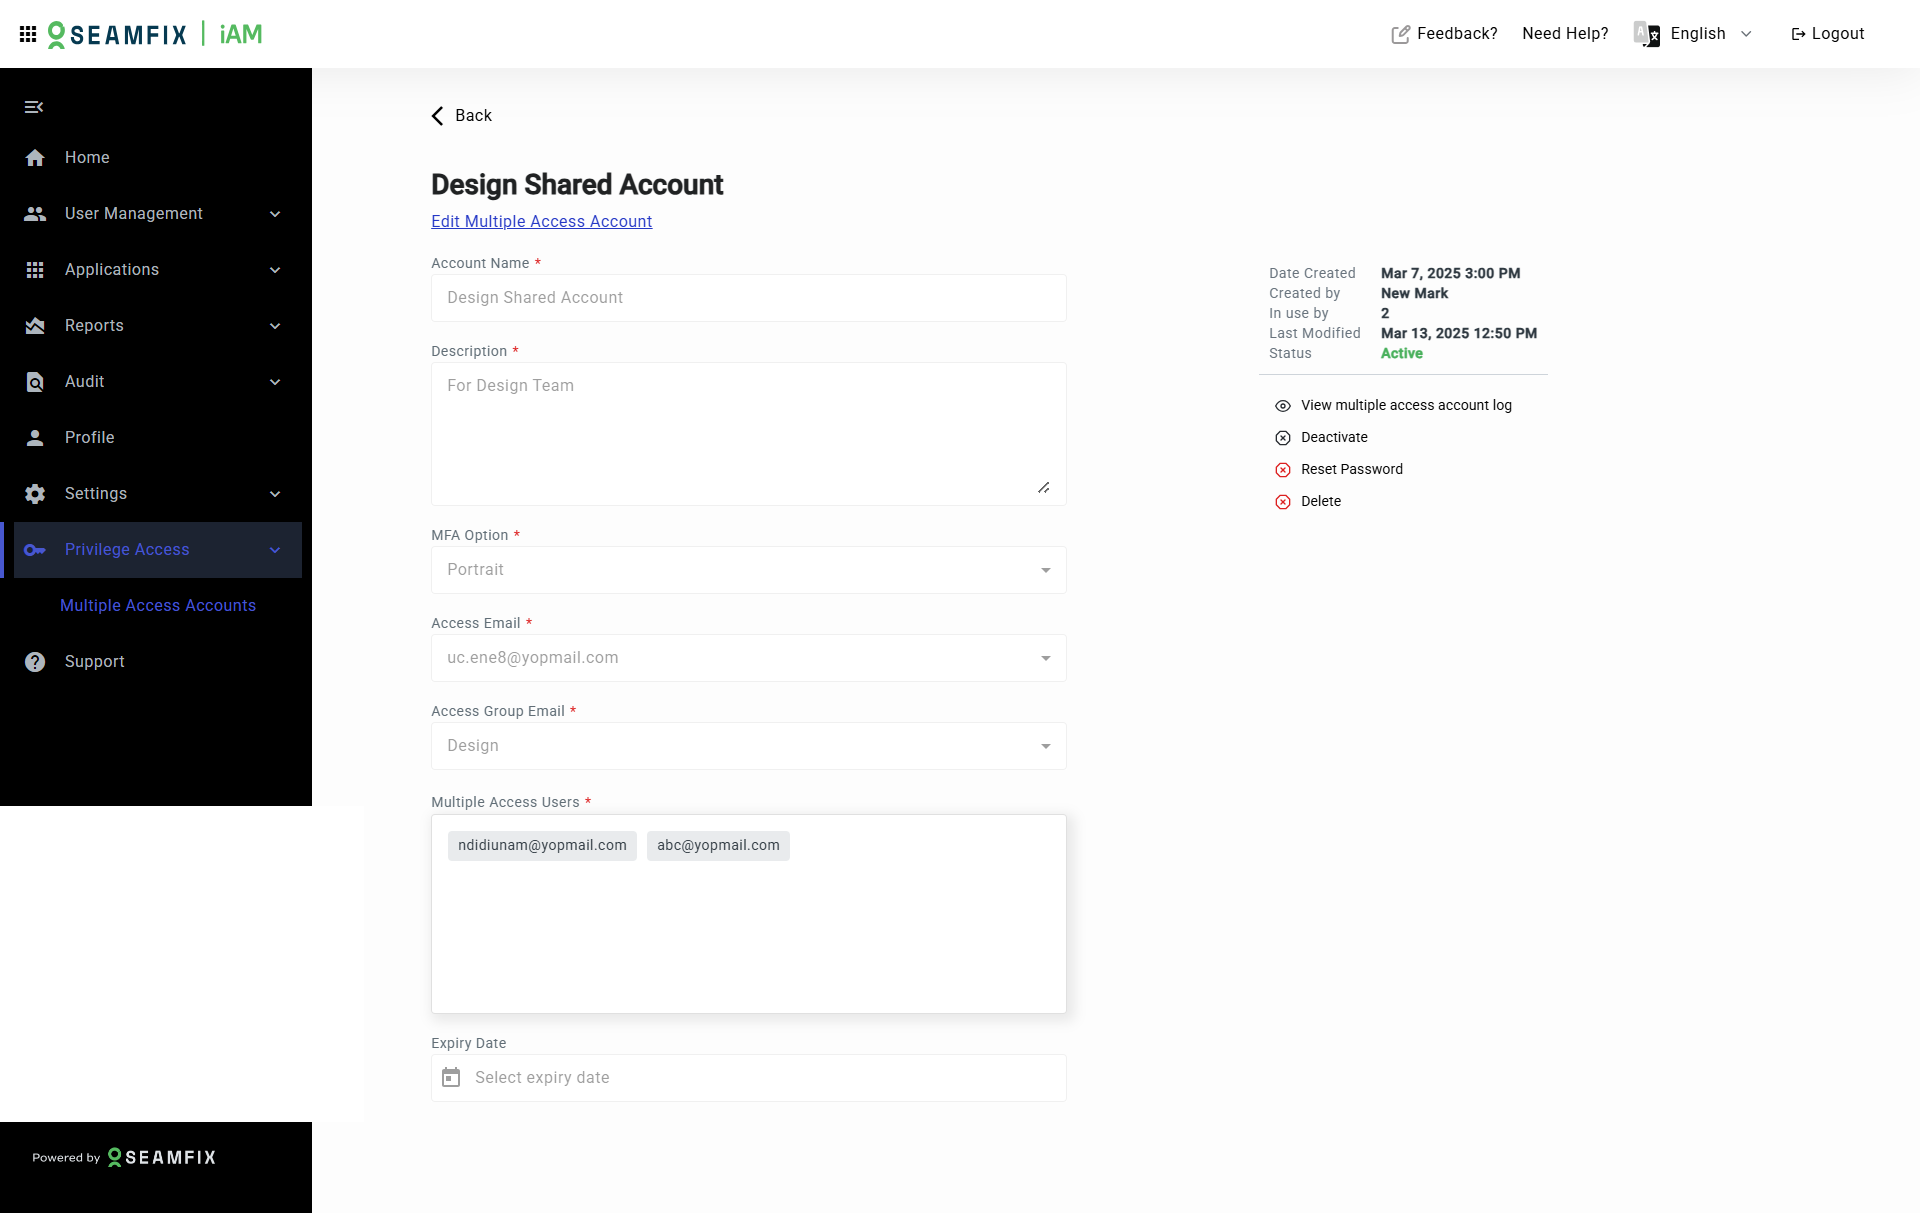The height and width of the screenshot is (1213, 1920).
Task: Click the Account Name input field
Action: click(748, 298)
